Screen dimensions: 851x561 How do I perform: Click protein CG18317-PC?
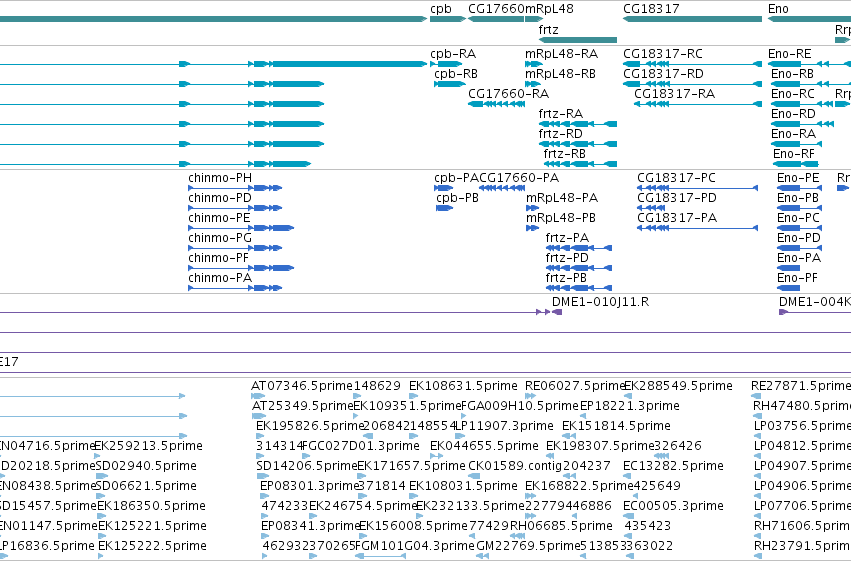pyautogui.click(x=676, y=178)
